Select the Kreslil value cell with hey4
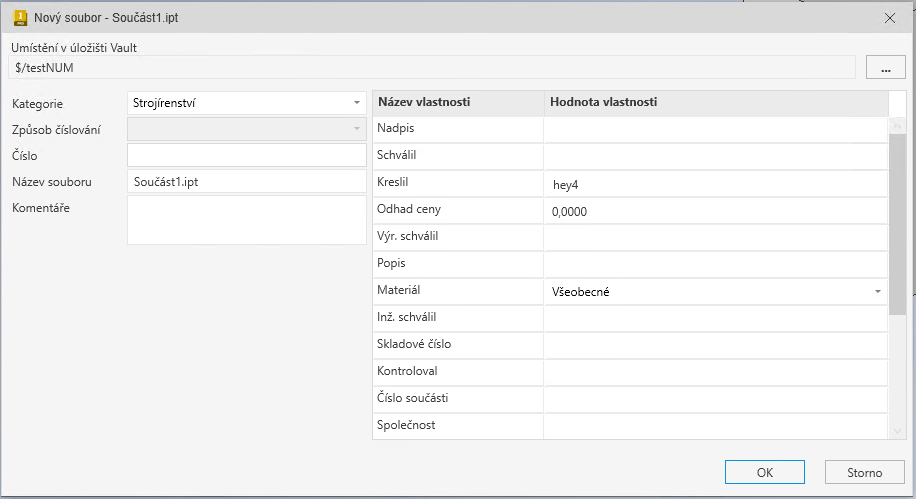The image size is (916, 499). point(715,184)
